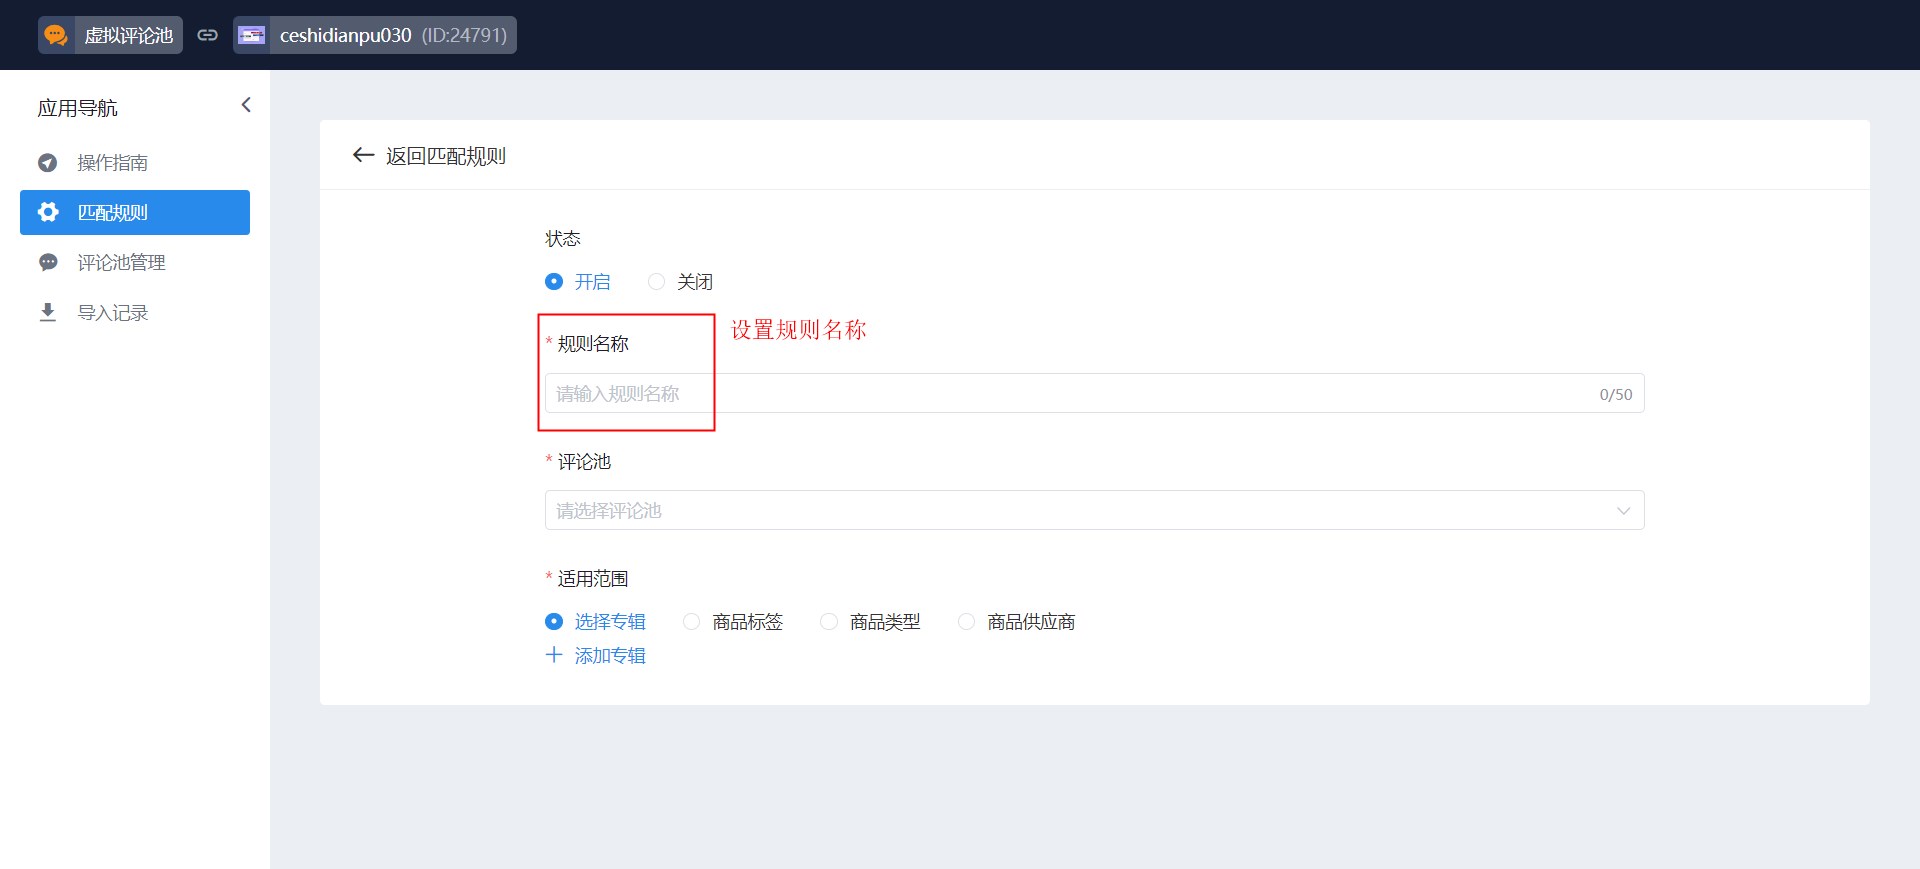Click the back arrow icon

[x=363, y=155]
